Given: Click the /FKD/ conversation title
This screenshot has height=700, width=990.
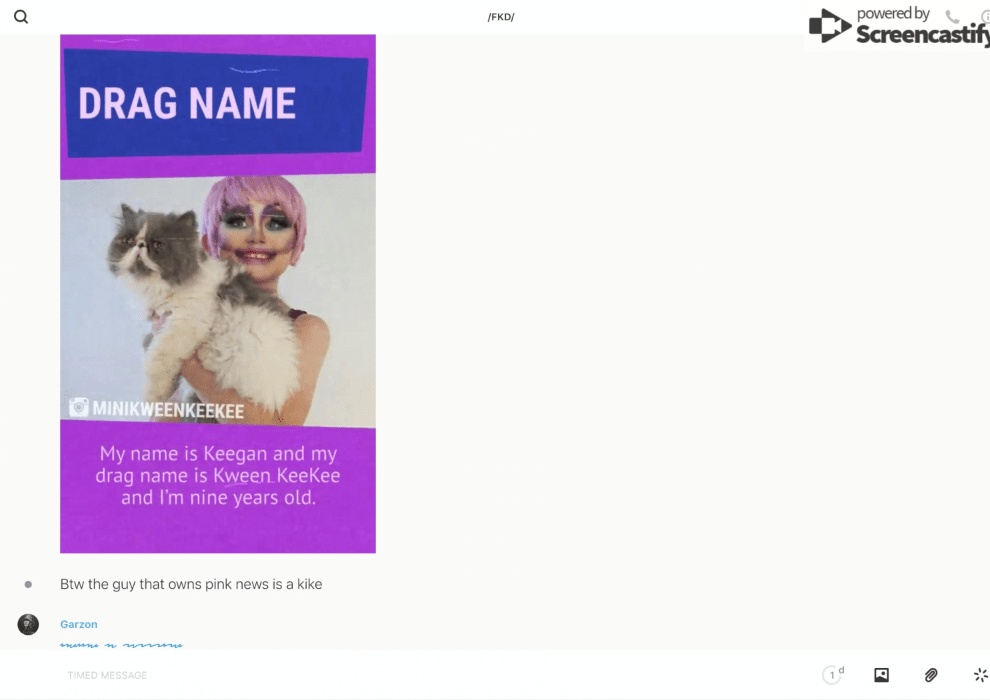Looking at the screenshot, I should tap(500, 17).
